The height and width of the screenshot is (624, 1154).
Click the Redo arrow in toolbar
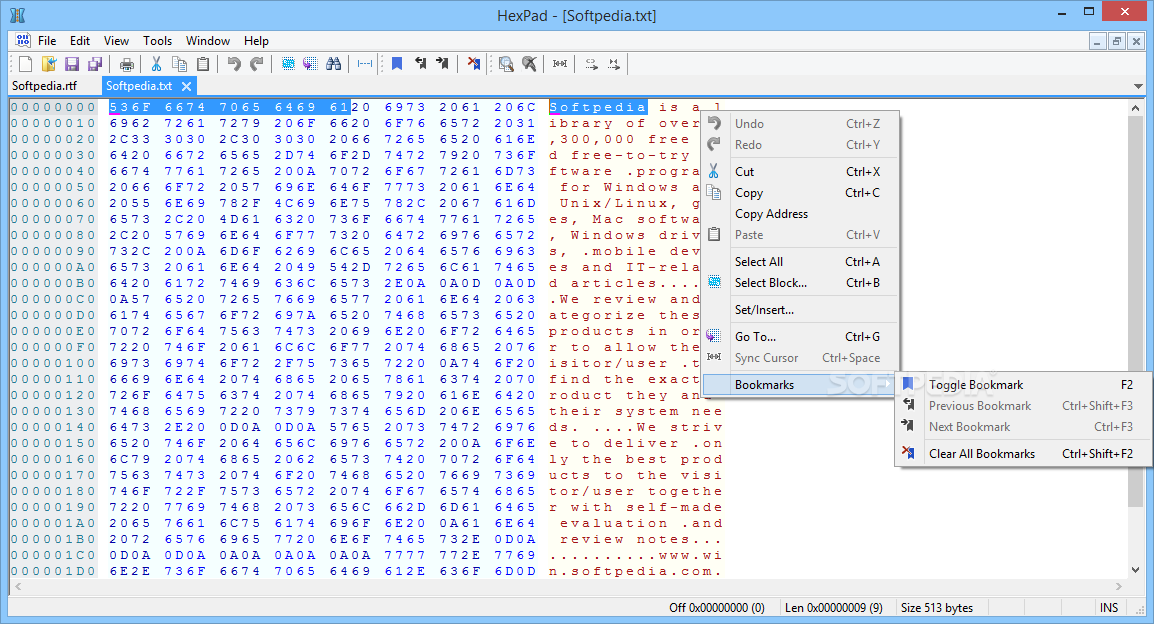point(257,64)
